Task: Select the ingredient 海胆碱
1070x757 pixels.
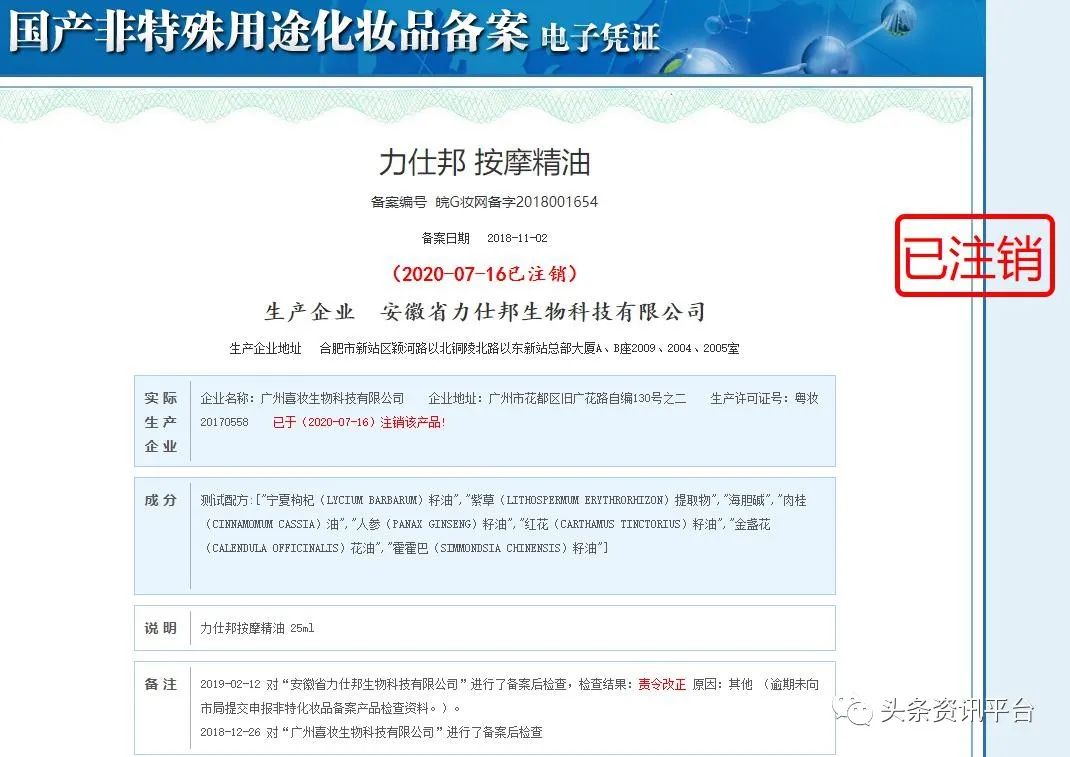Action: click(x=747, y=500)
